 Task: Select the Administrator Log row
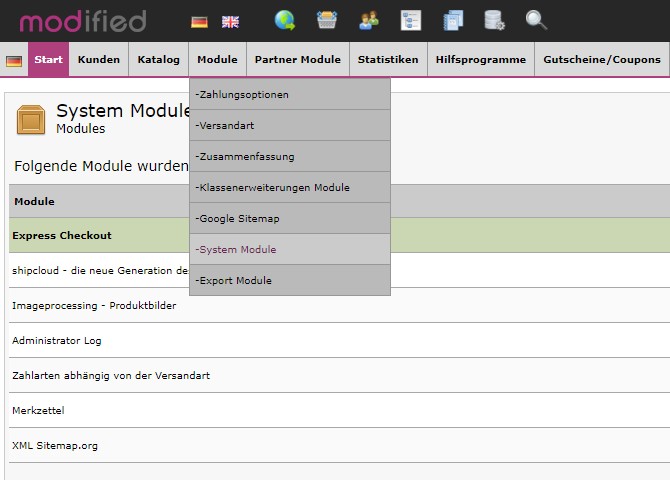tap(339, 340)
